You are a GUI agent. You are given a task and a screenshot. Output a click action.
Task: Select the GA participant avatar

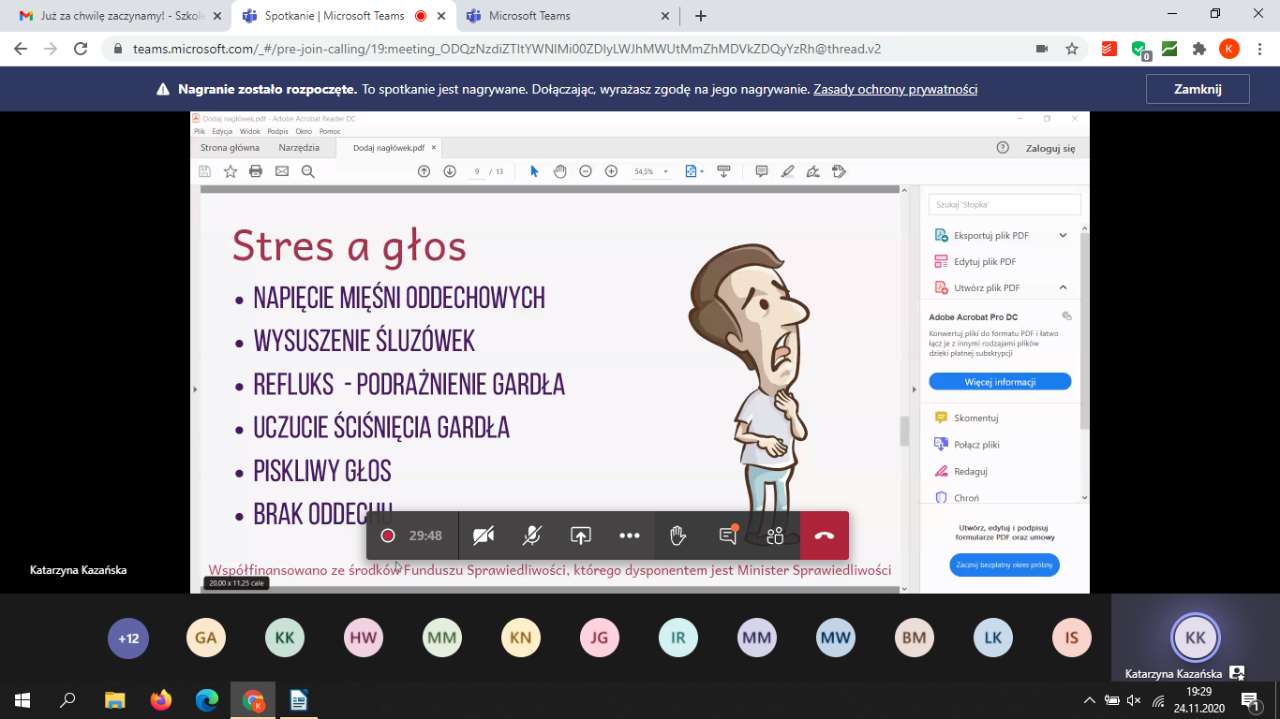pos(206,638)
